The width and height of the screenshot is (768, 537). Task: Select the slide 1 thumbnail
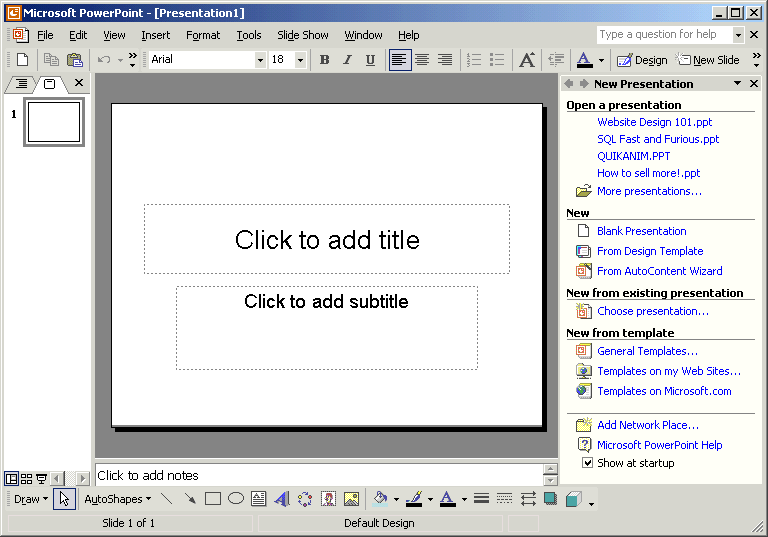[x=54, y=122]
